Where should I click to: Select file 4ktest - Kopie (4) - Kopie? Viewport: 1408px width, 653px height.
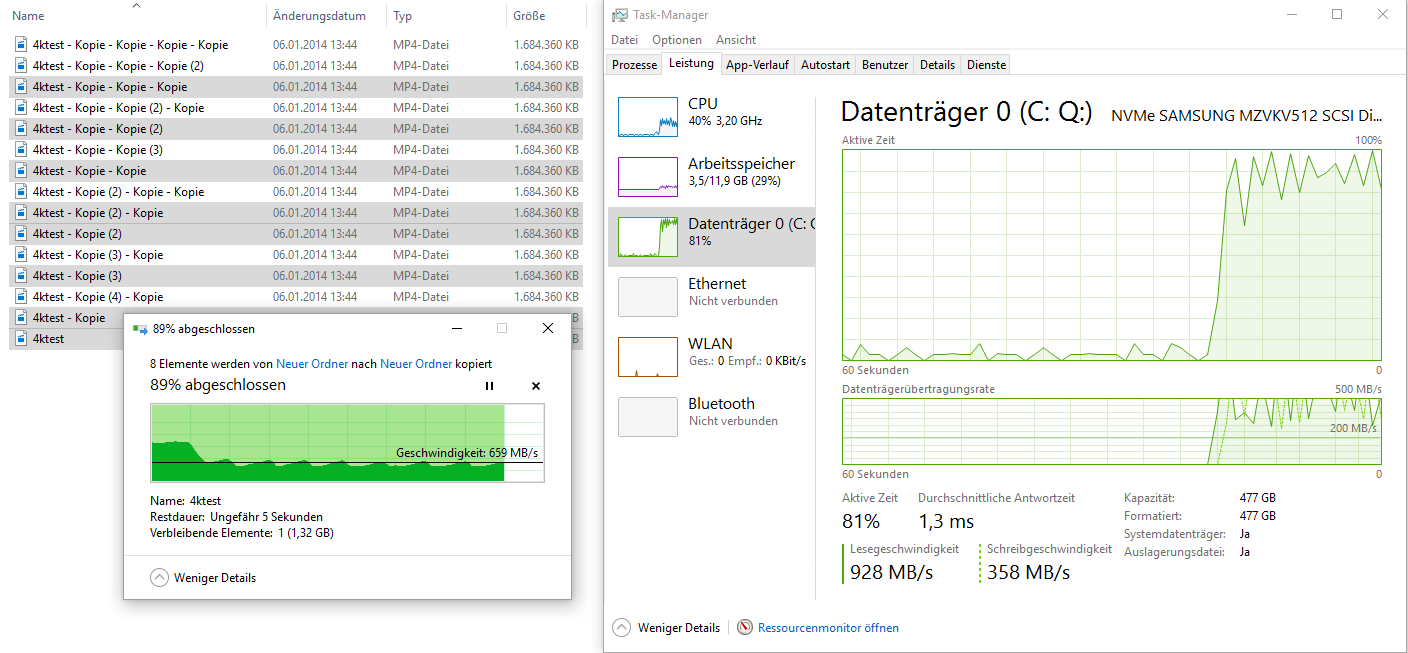[x=98, y=297]
